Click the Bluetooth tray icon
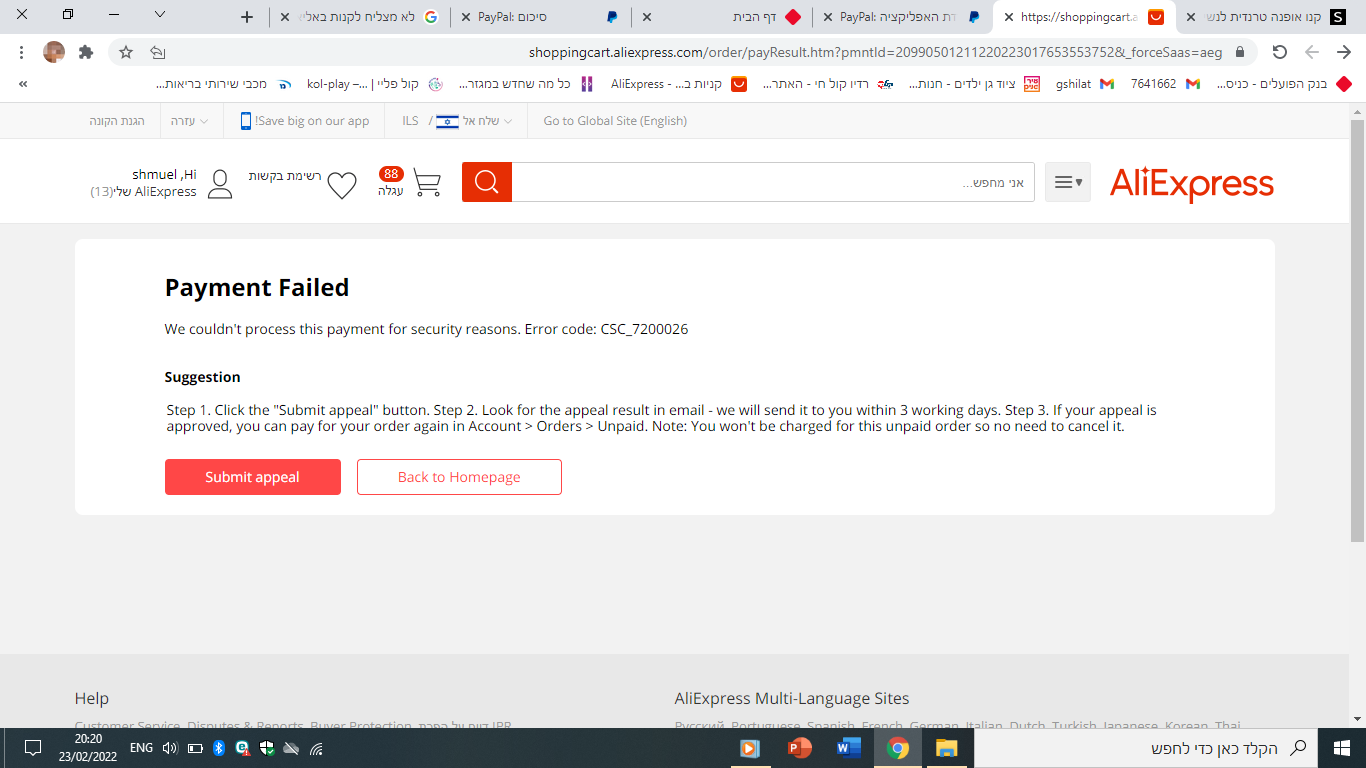The width and height of the screenshot is (1366, 768). (x=219, y=748)
